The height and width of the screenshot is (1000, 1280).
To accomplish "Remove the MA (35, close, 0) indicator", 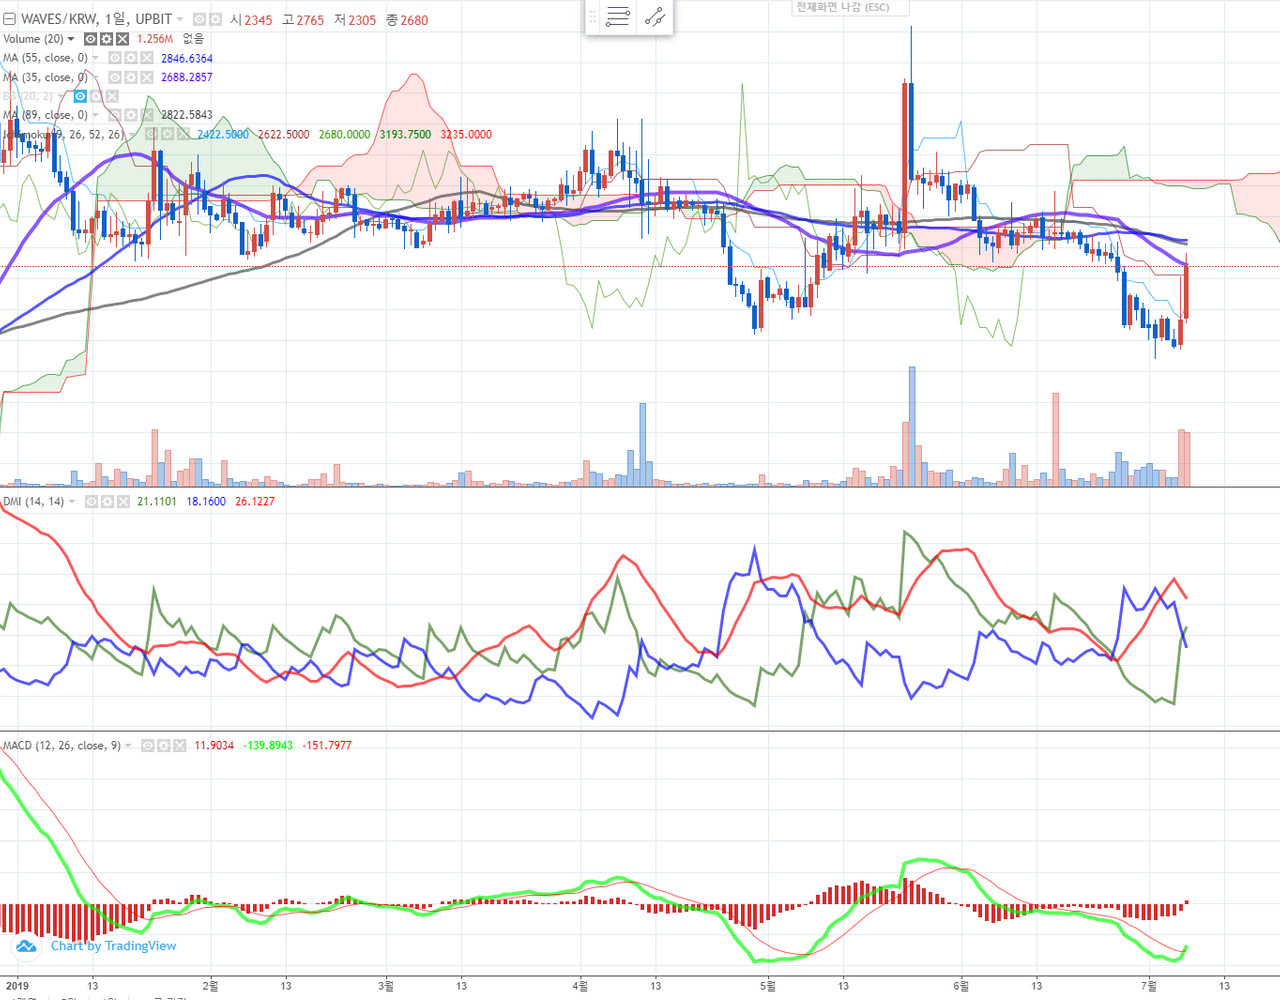I will (x=146, y=77).
